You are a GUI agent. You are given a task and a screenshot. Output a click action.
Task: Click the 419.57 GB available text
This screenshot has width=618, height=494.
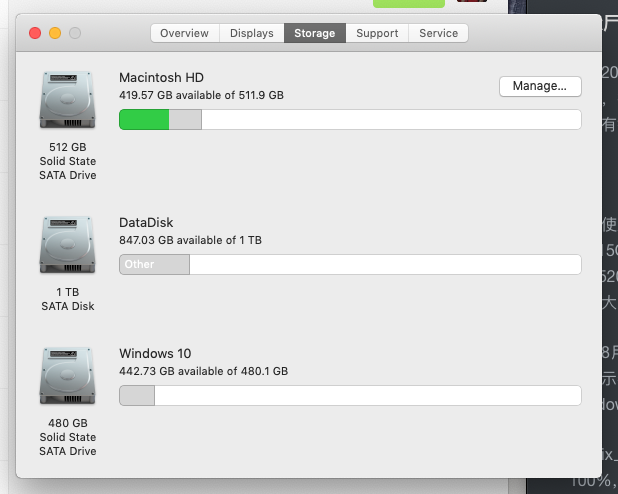point(201,95)
